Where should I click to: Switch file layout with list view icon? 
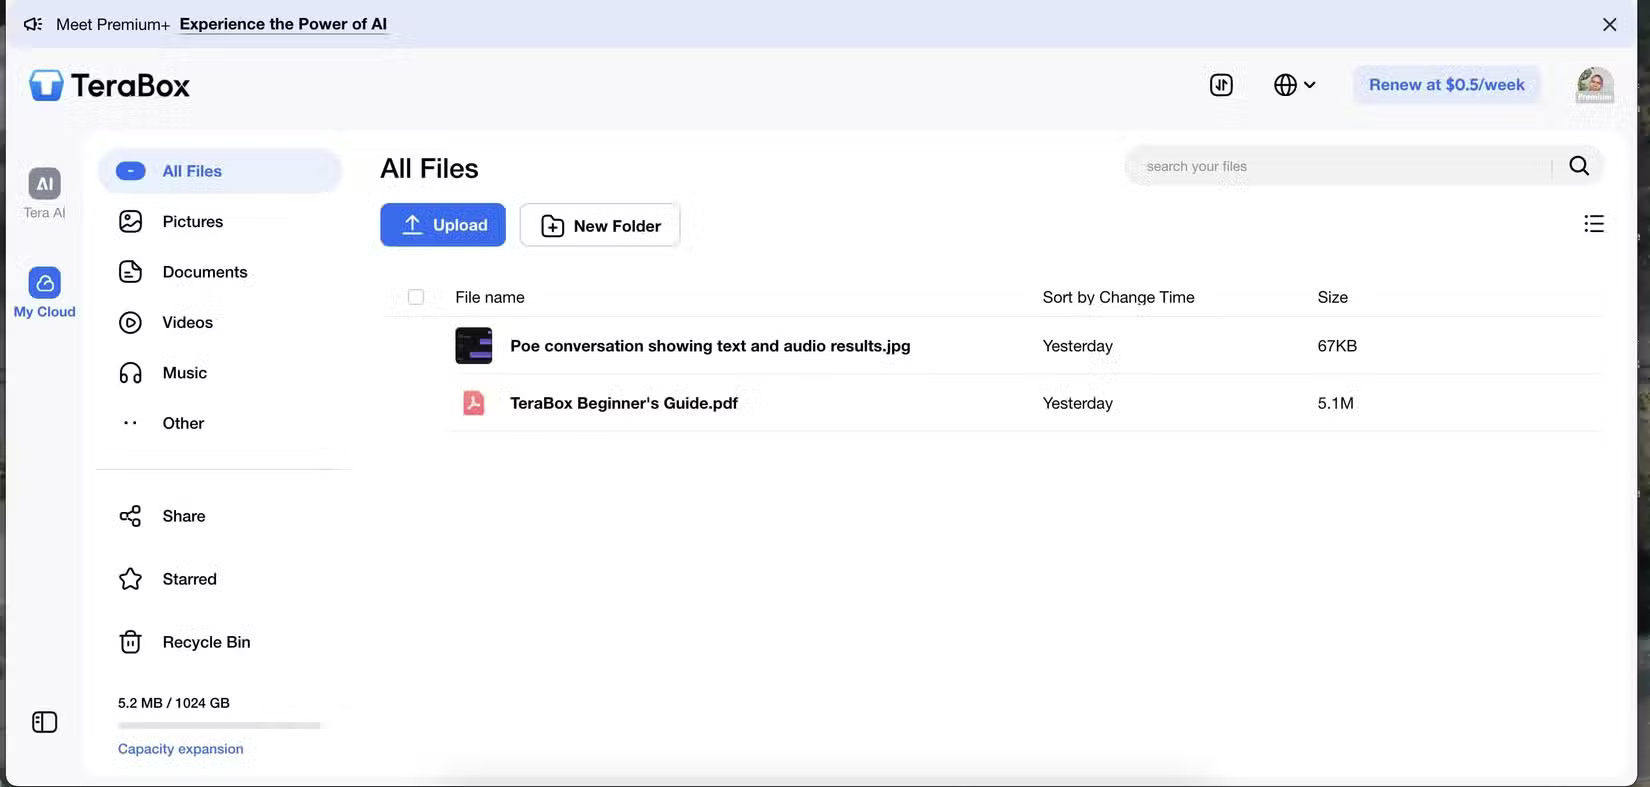[1594, 224]
